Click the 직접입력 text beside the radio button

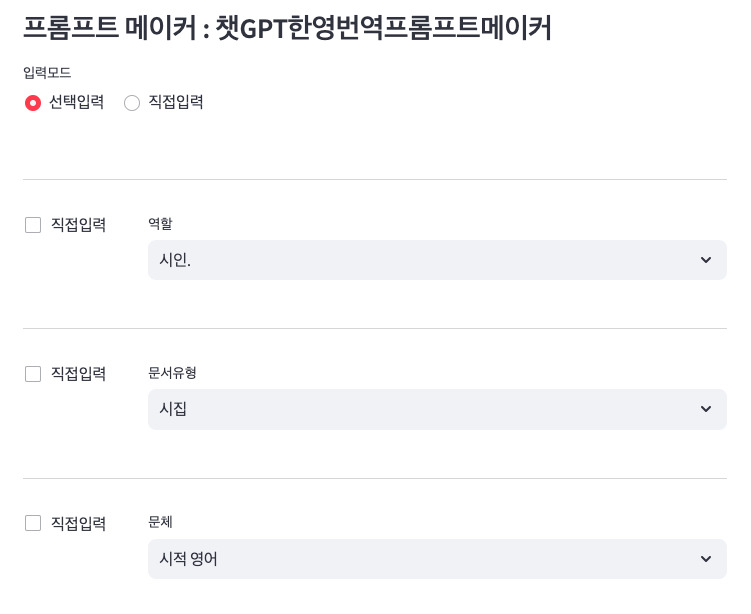(x=176, y=102)
